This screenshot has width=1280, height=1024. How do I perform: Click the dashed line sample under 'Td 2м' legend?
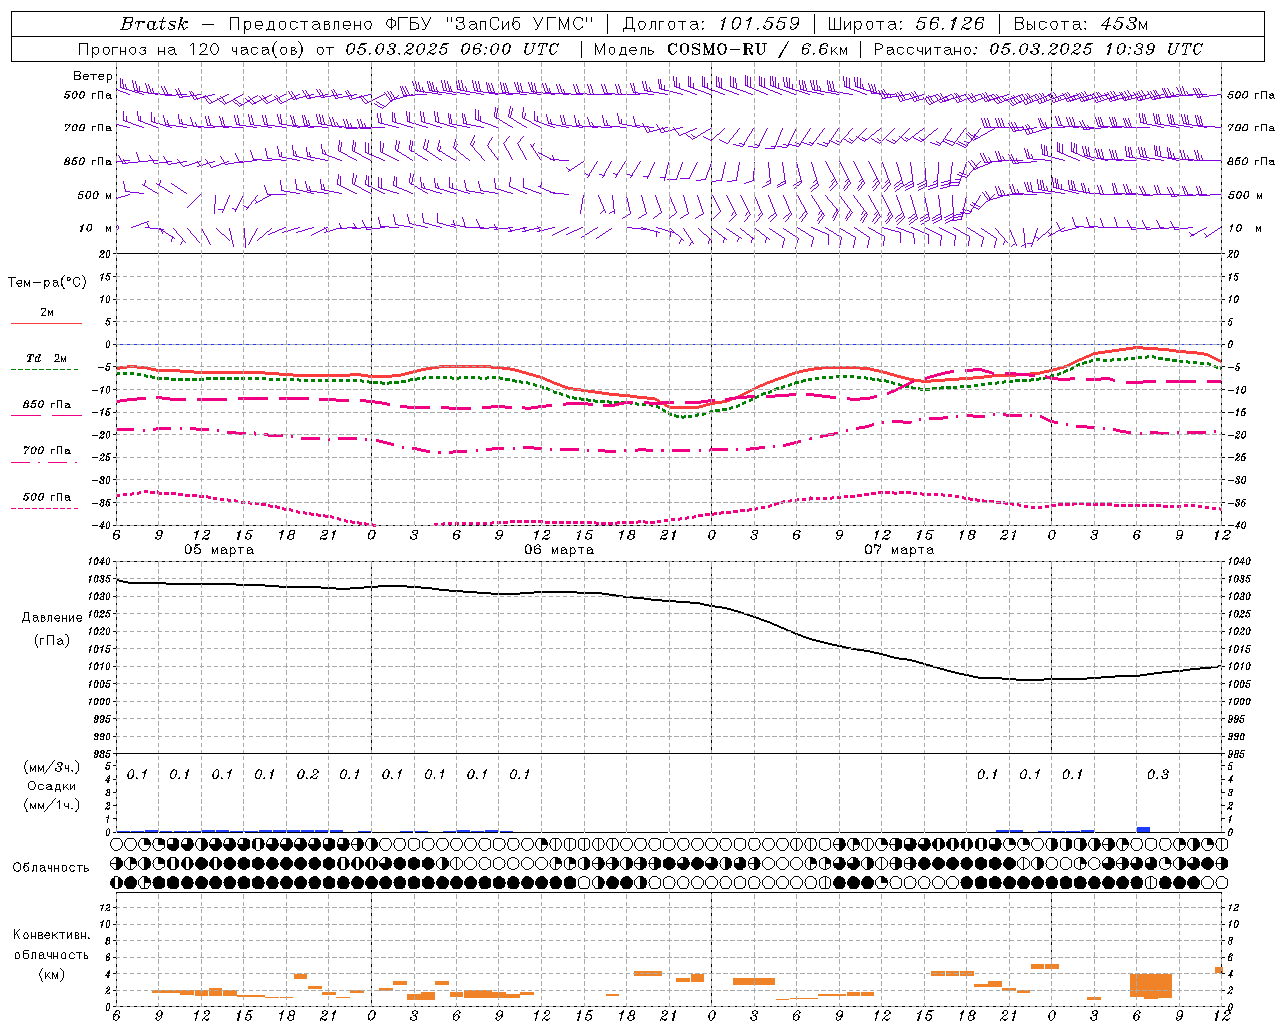(x=45, y=370)
